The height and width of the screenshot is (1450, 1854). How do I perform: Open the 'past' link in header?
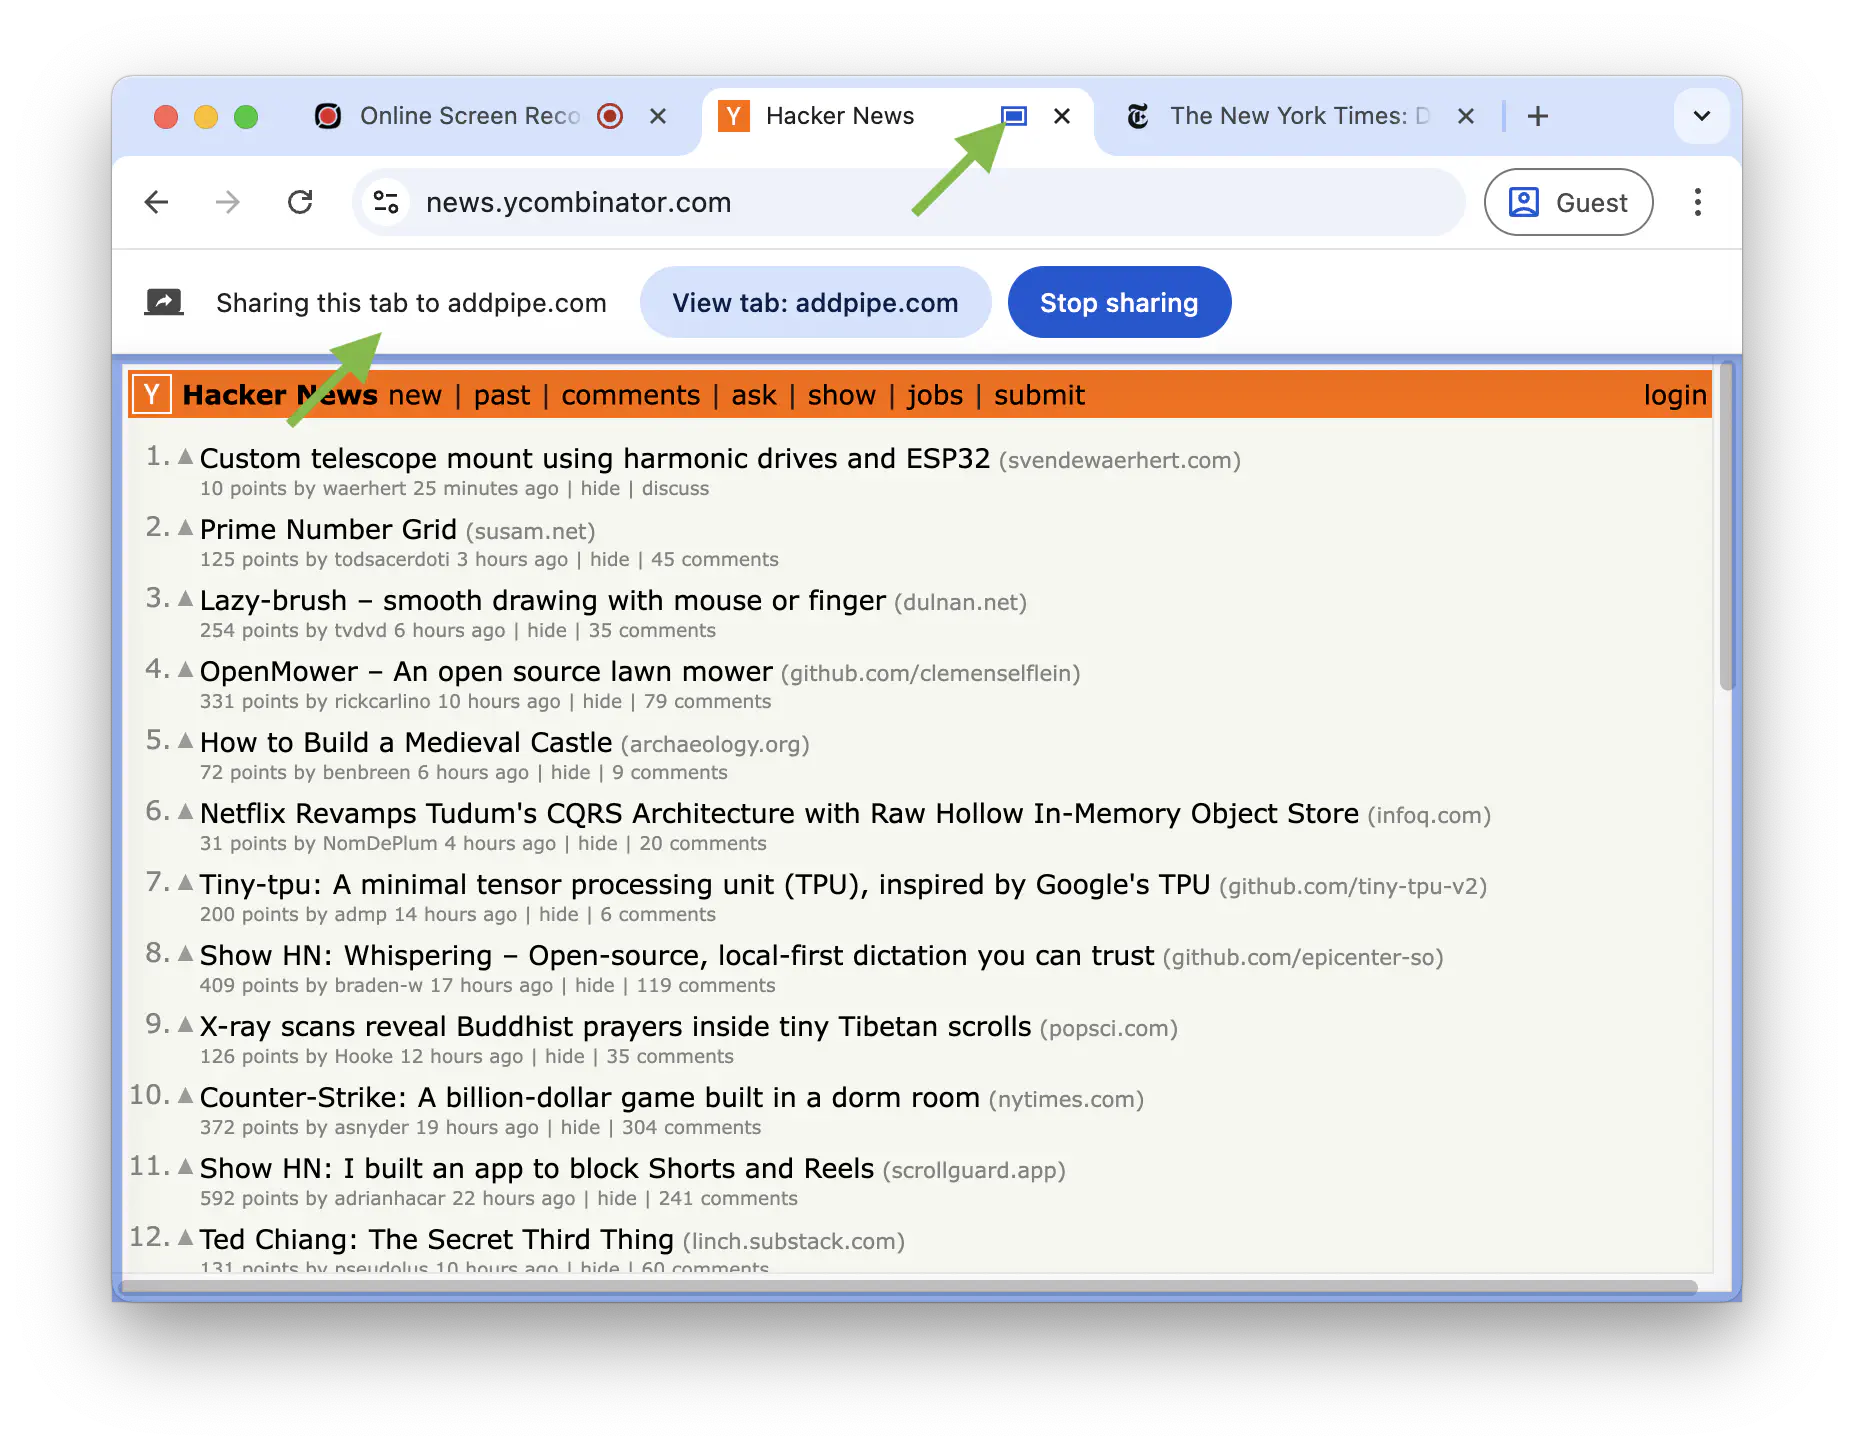[x=502, y=395]
